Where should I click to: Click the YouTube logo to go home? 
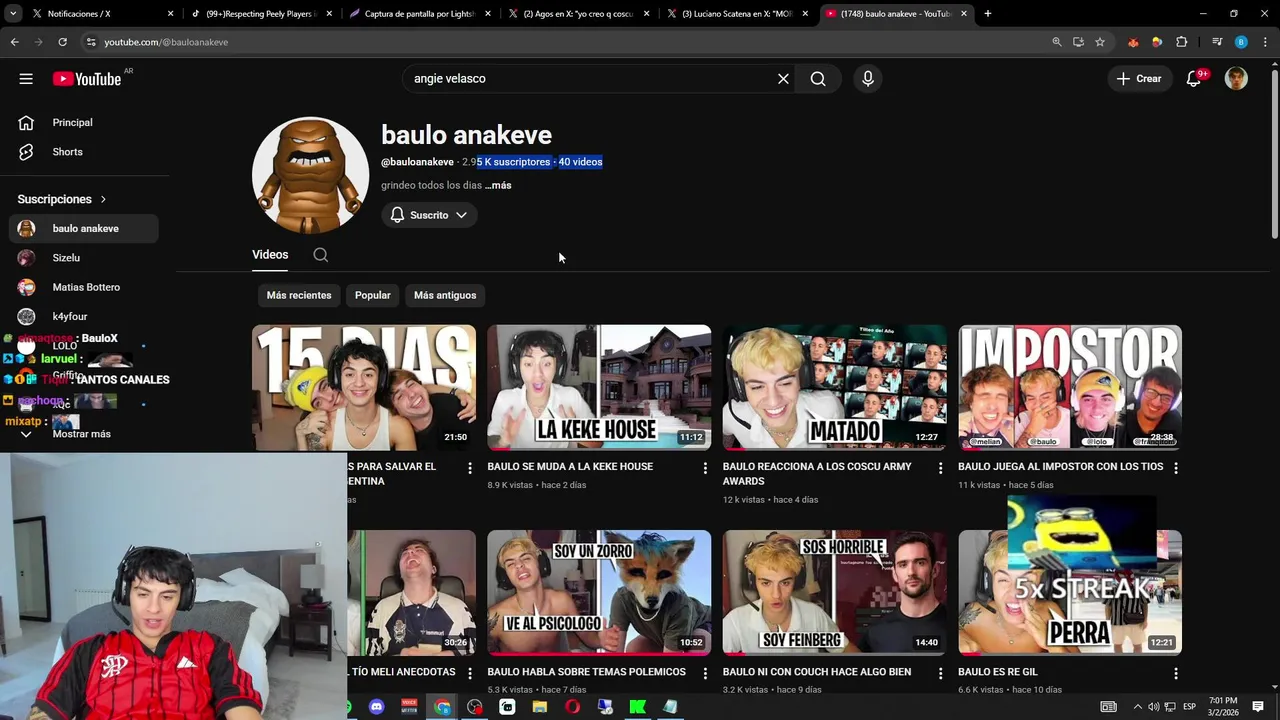[x=88, y=79]
